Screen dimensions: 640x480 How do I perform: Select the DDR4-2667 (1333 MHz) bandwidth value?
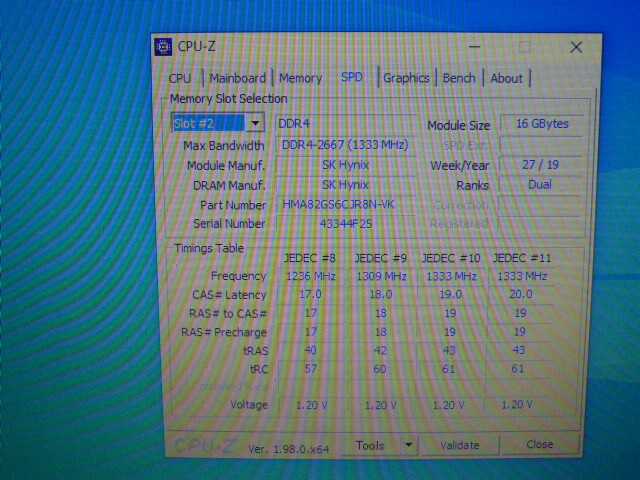pyautogui.click(x=345, y=145)
